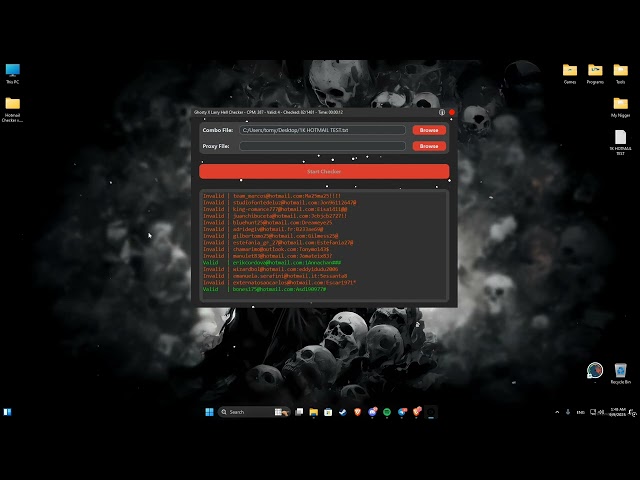Image resolution: width=640 pixels, height=480 pixels.
Task: Open Task View from taskbar
Action: click(299, 412)
